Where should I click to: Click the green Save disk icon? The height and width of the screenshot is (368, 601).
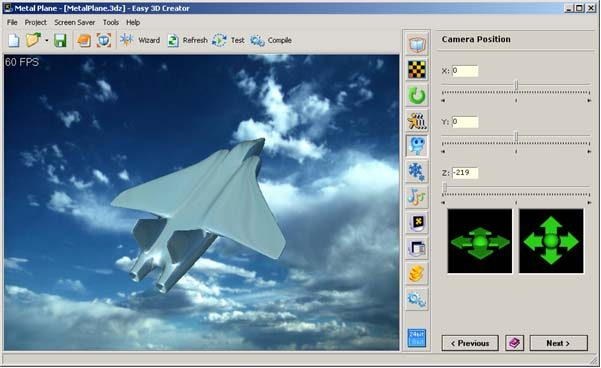pyautogui.click(x=60, y=40)
